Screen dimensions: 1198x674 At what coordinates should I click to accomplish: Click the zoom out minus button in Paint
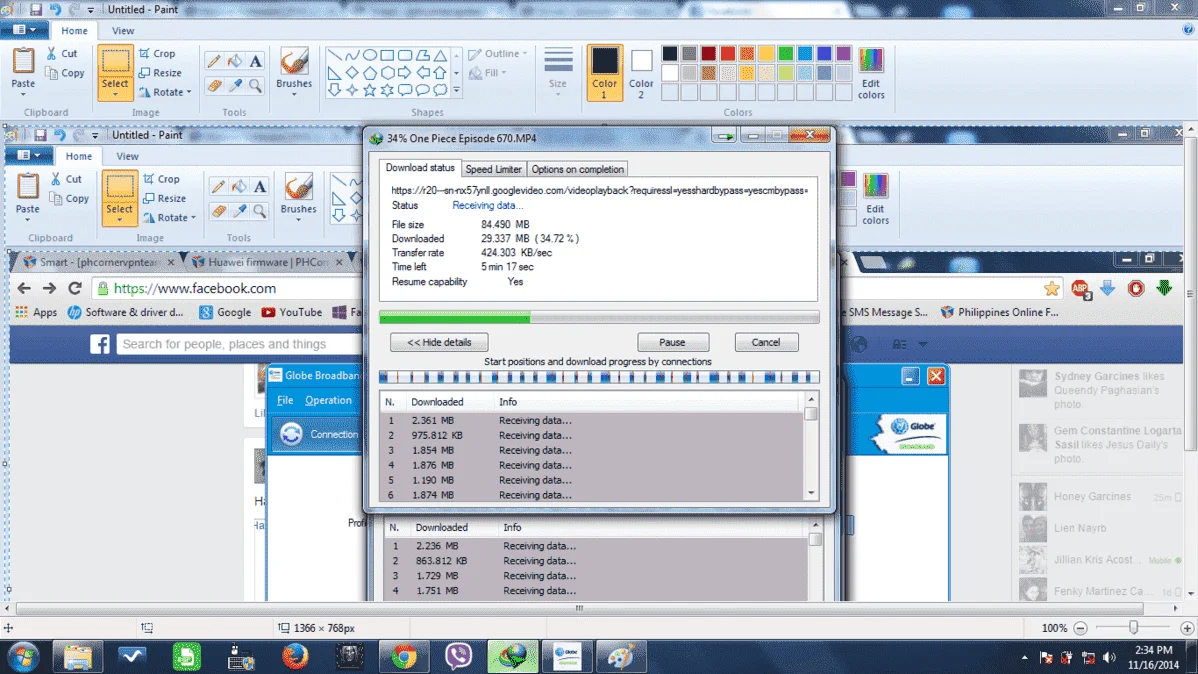pos(1080,627)
